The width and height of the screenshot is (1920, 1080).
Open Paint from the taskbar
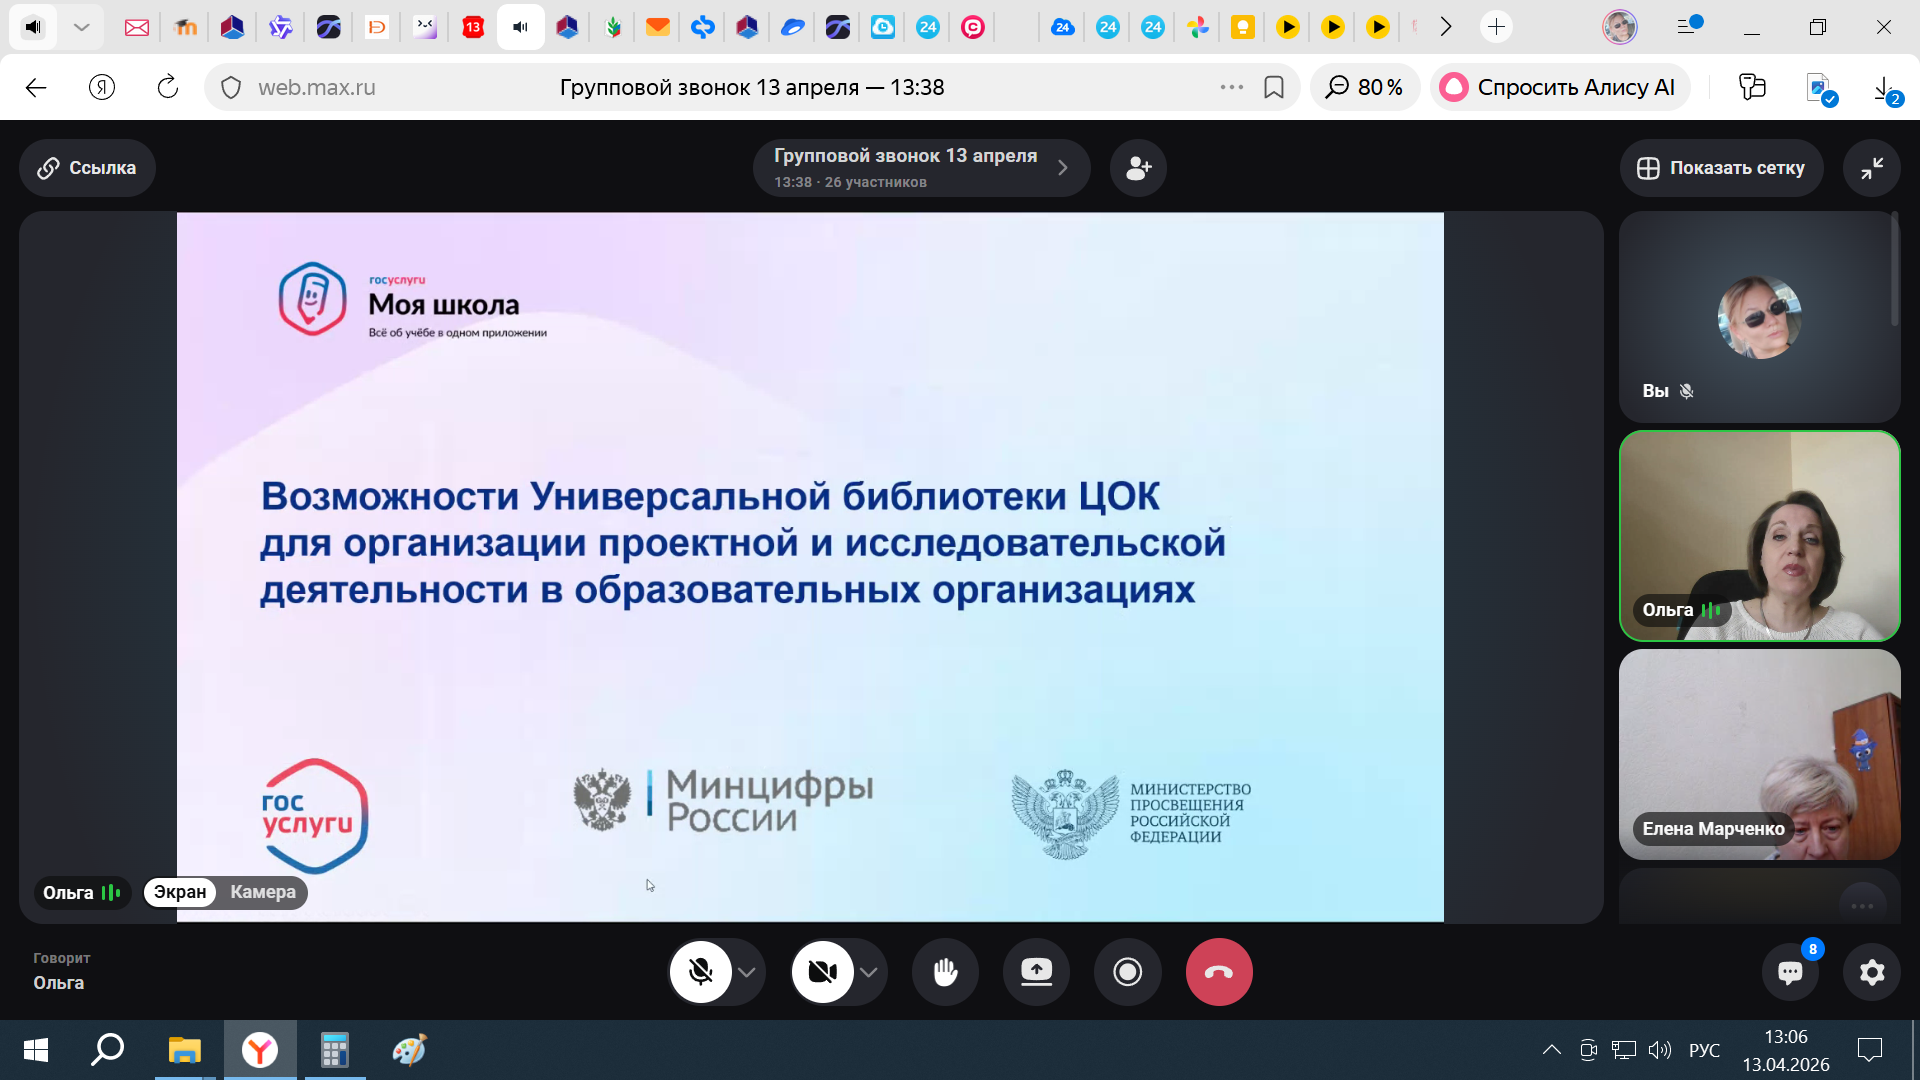pos(409,1050)
